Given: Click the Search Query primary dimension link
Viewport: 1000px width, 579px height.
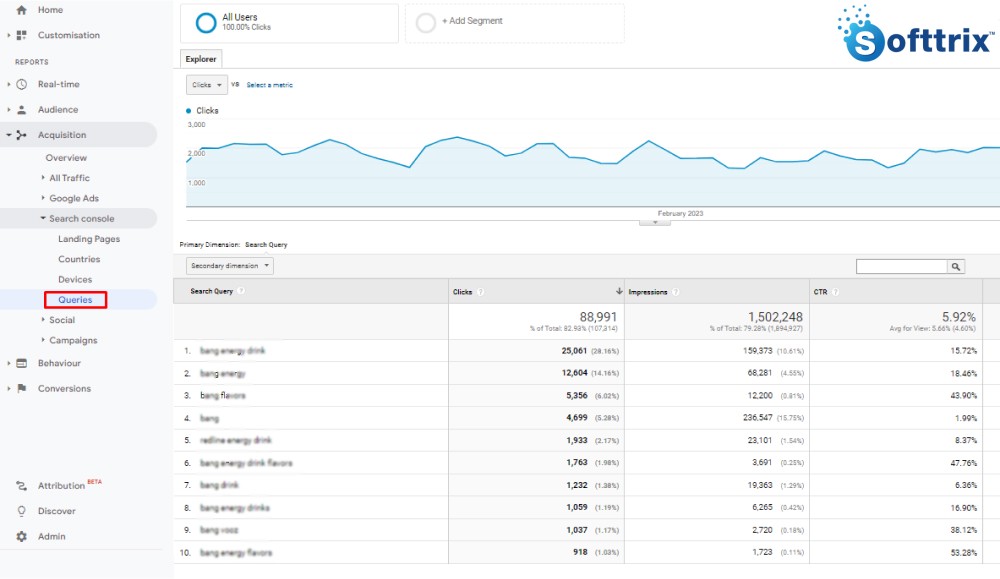Looking at the screenshot, I should coord(266,245).
